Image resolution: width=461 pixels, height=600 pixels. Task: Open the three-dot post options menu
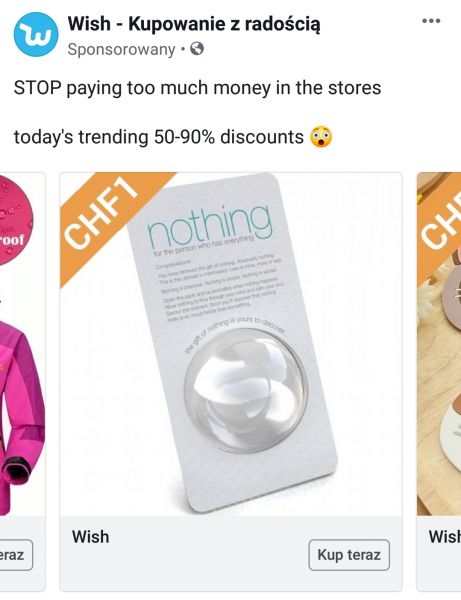pos(431,21)
